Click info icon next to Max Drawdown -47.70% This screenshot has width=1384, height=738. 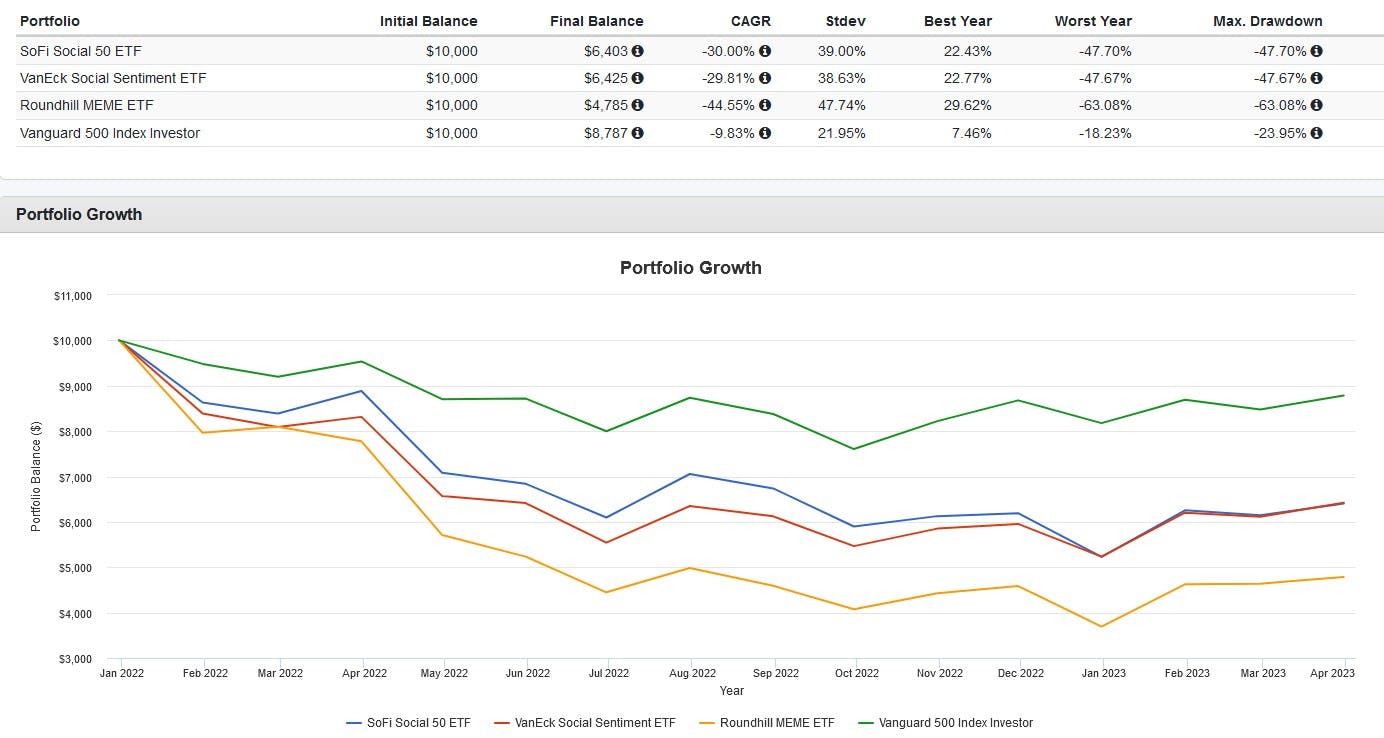pyautogui.click(x=1317, y=51)
